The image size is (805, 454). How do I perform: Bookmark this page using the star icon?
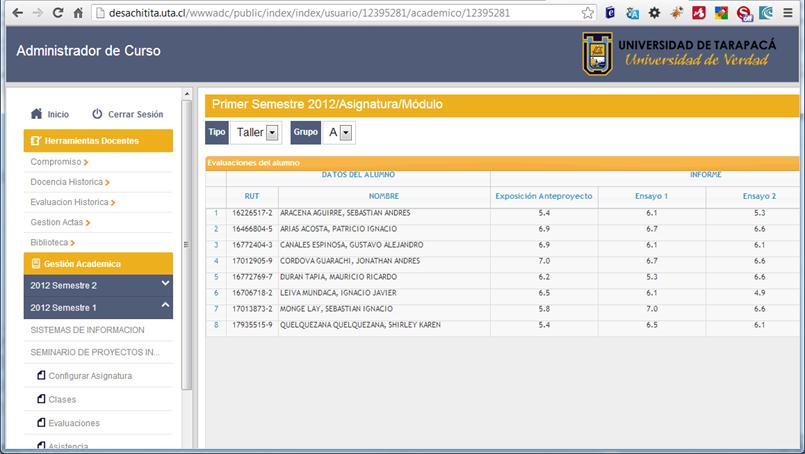588,13
